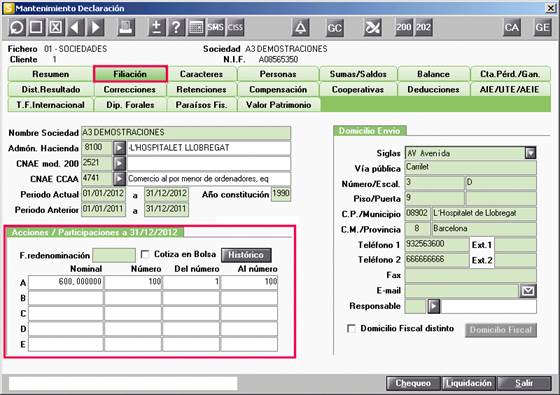Image resolution: width=560 pixels, height=395 pixels.
Task: Click the crossed box toolbar icon
Action: point(55,28)
